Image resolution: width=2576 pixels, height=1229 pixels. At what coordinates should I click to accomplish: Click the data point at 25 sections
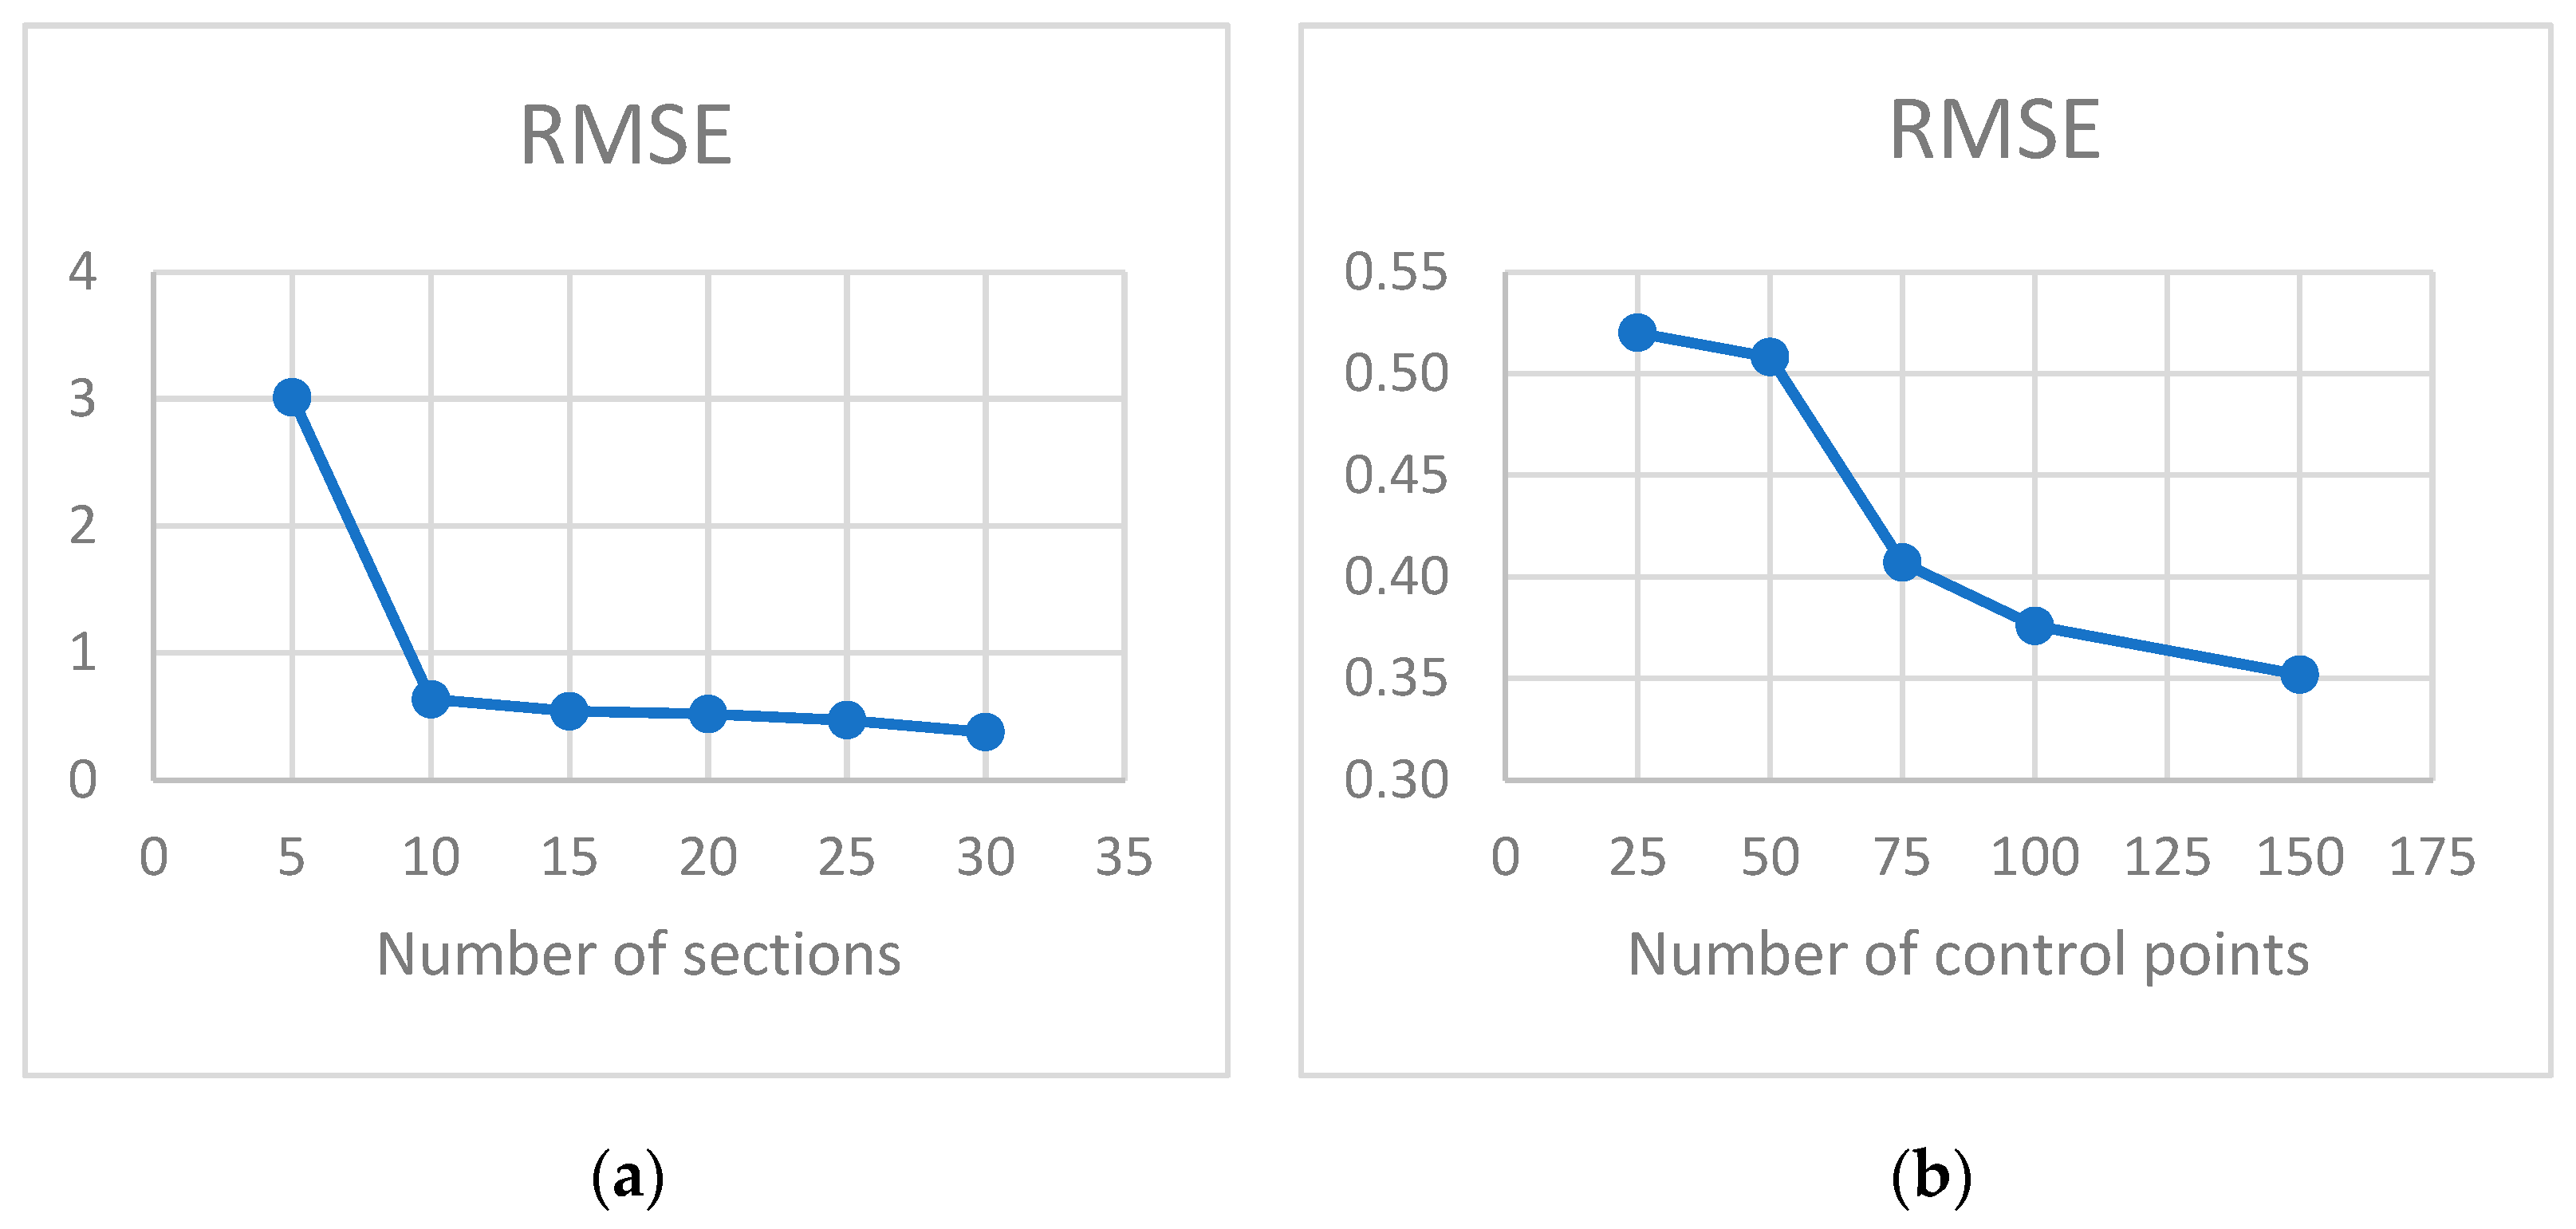pyautogui.click(x=847, y=720)
